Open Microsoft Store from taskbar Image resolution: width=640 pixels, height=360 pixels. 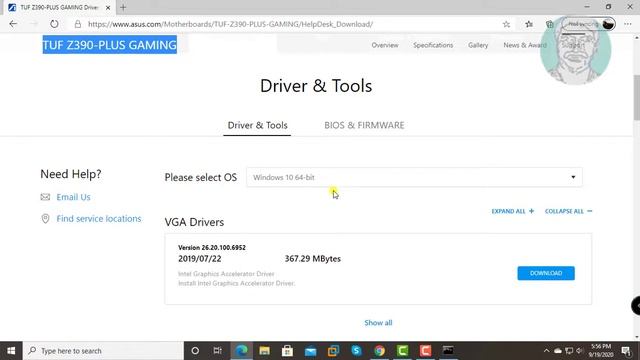pos(287,351)
